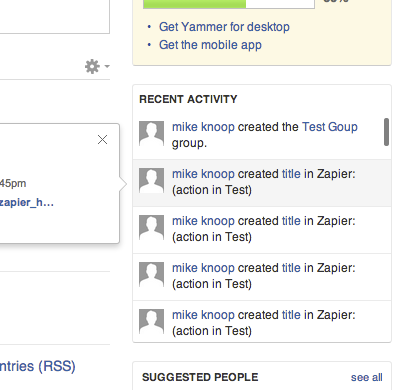
Task: Open the zapier_h... file link in popup
Action: (27, 202)
